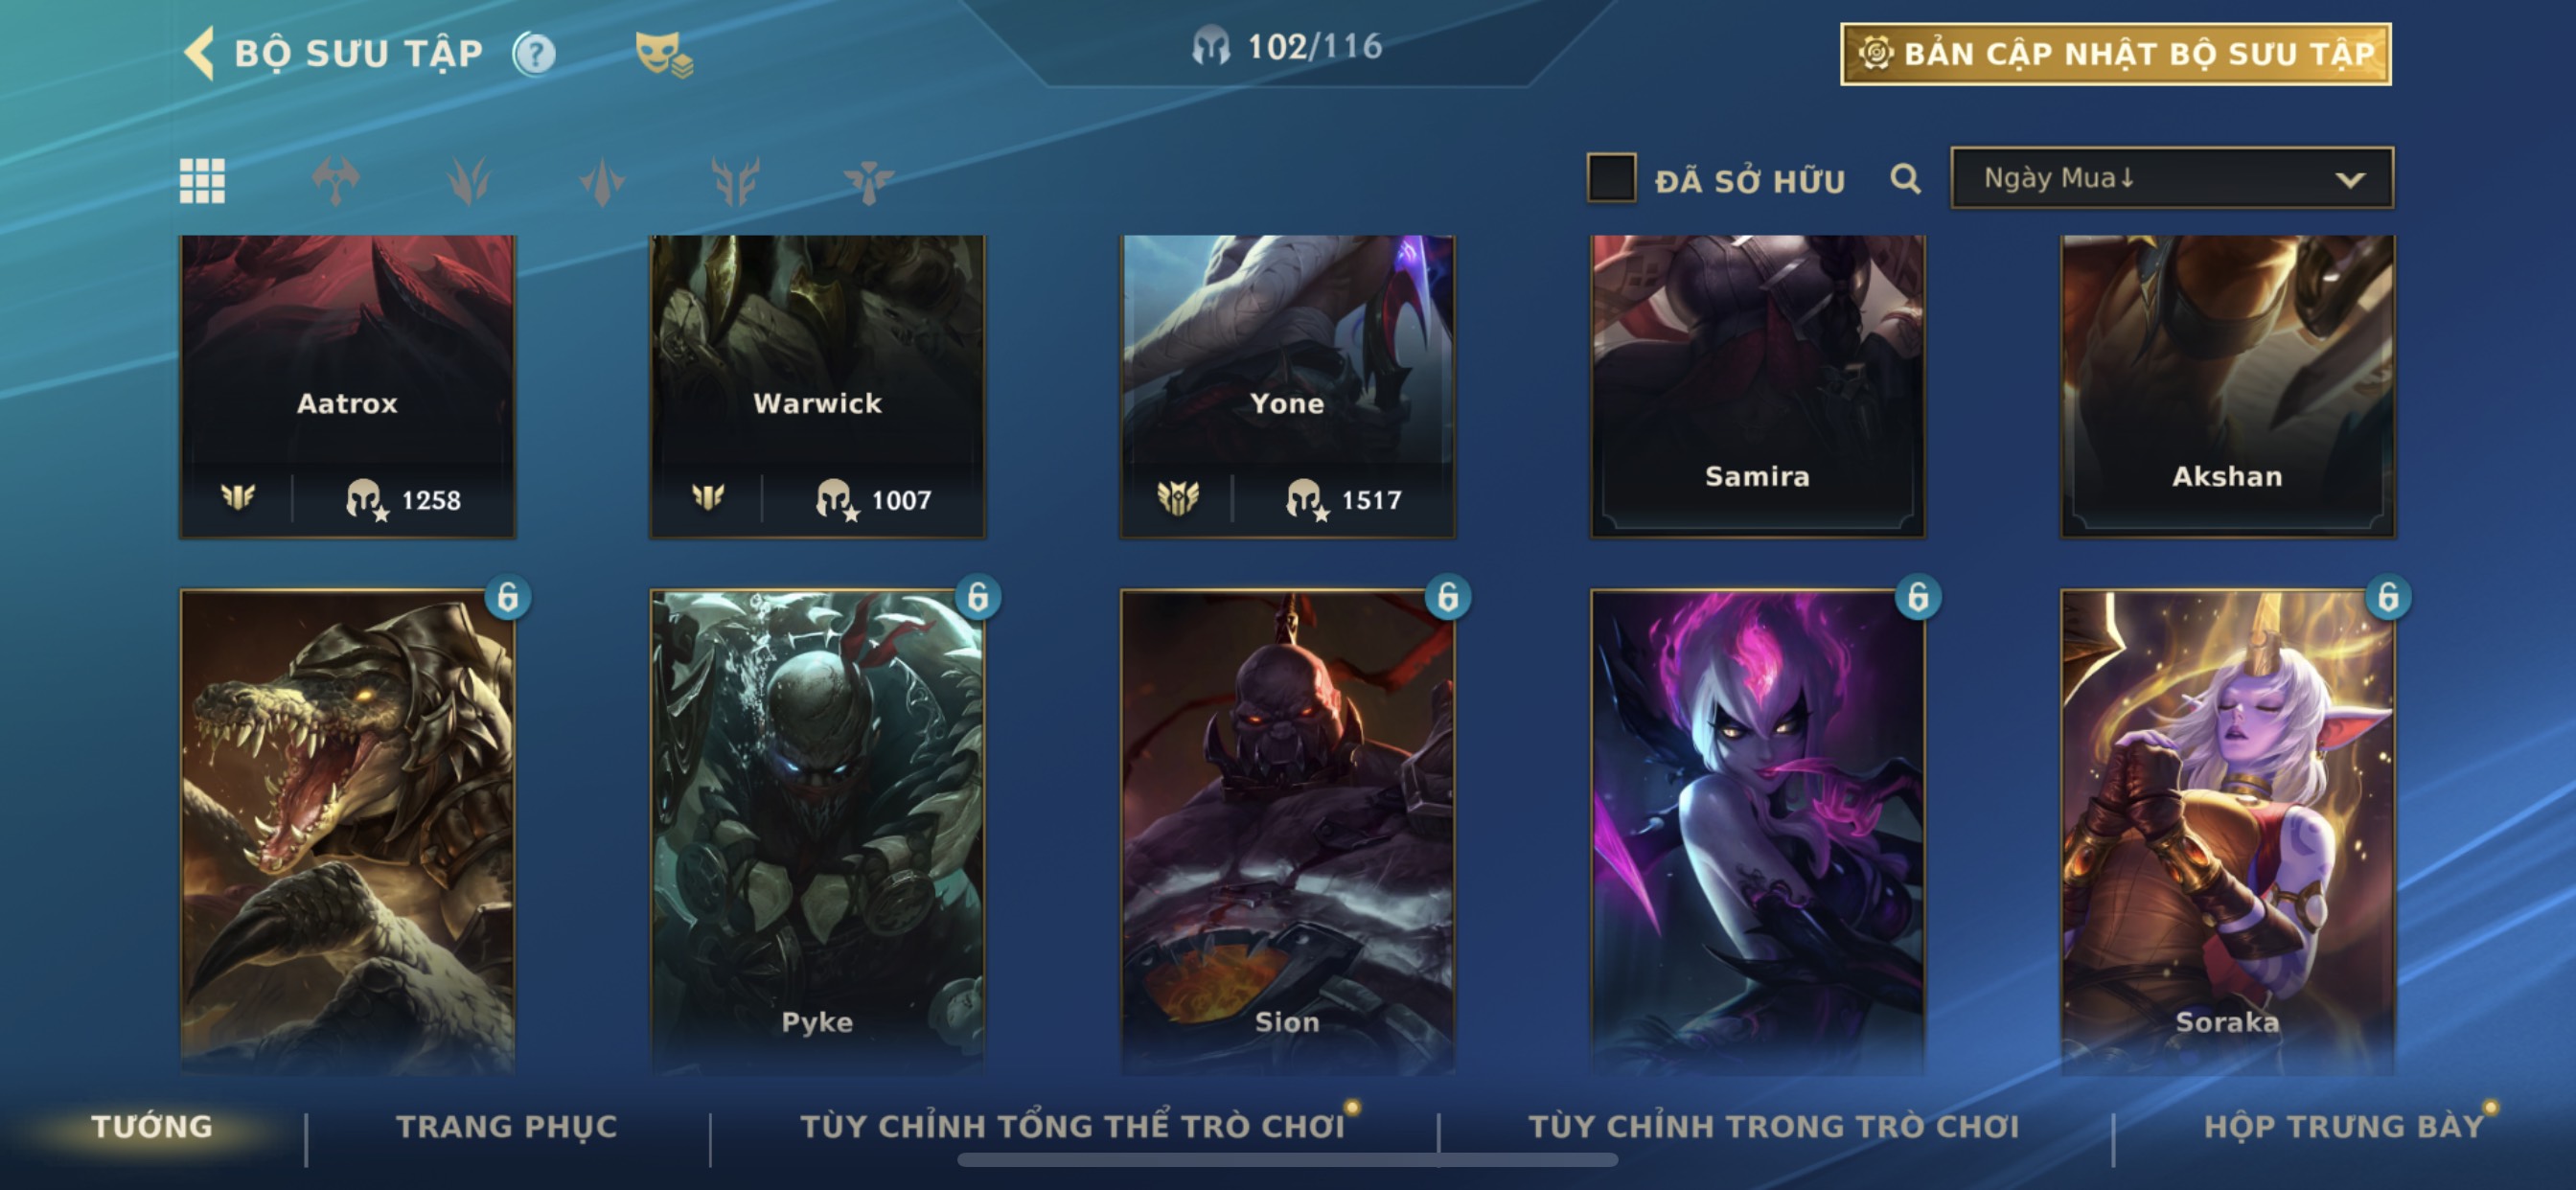Click Bản Cập Nhật Bộ Sưu Tập button

pyautogui.click(x=2115, y=54)
